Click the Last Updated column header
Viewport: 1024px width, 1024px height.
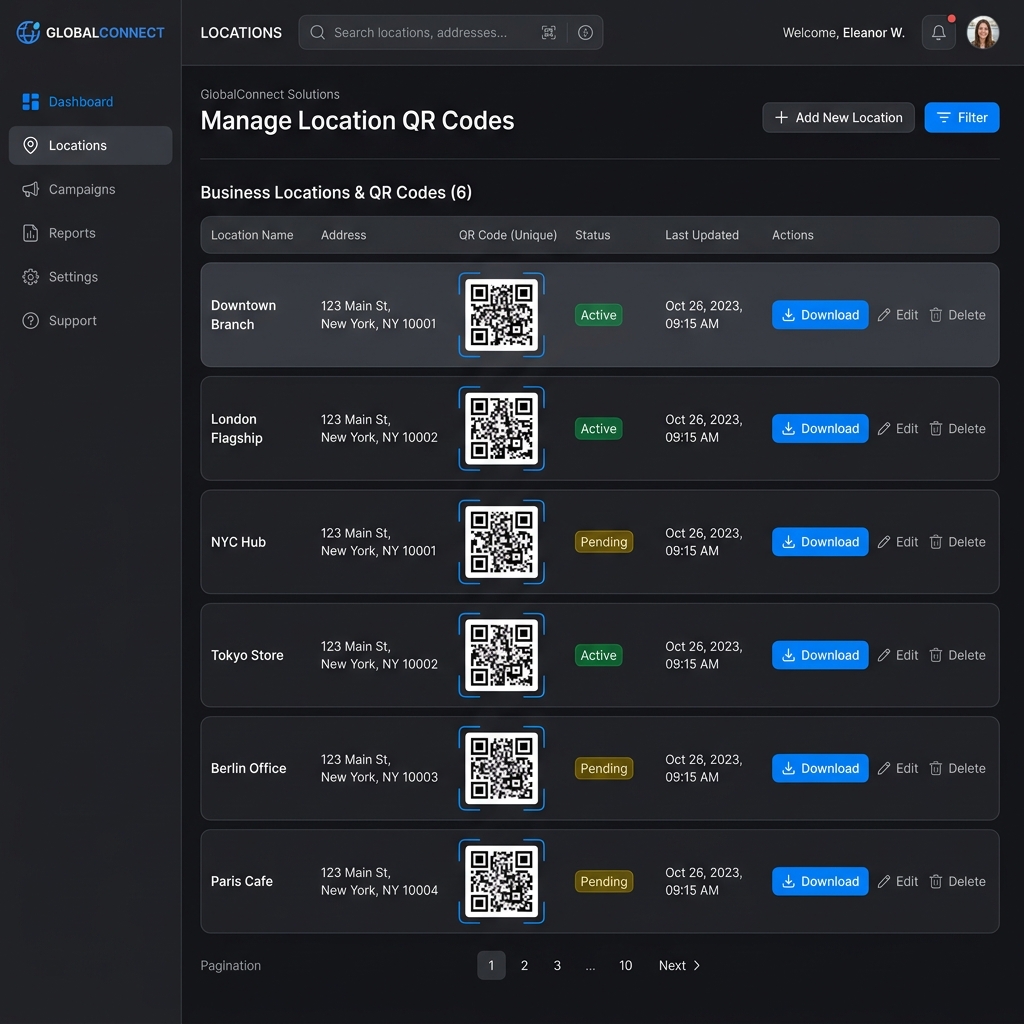point(702,235)
